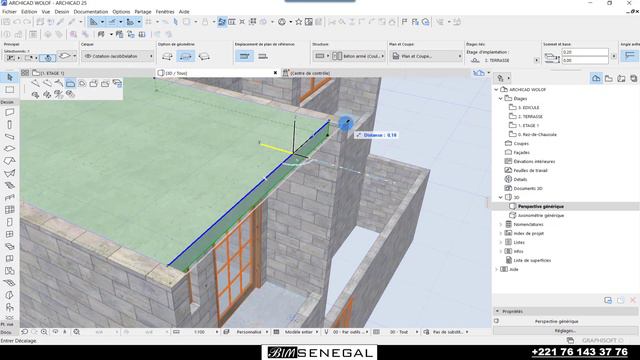Click the Redo icon in toolbar
Screen dimensions: 640x360
27,22
